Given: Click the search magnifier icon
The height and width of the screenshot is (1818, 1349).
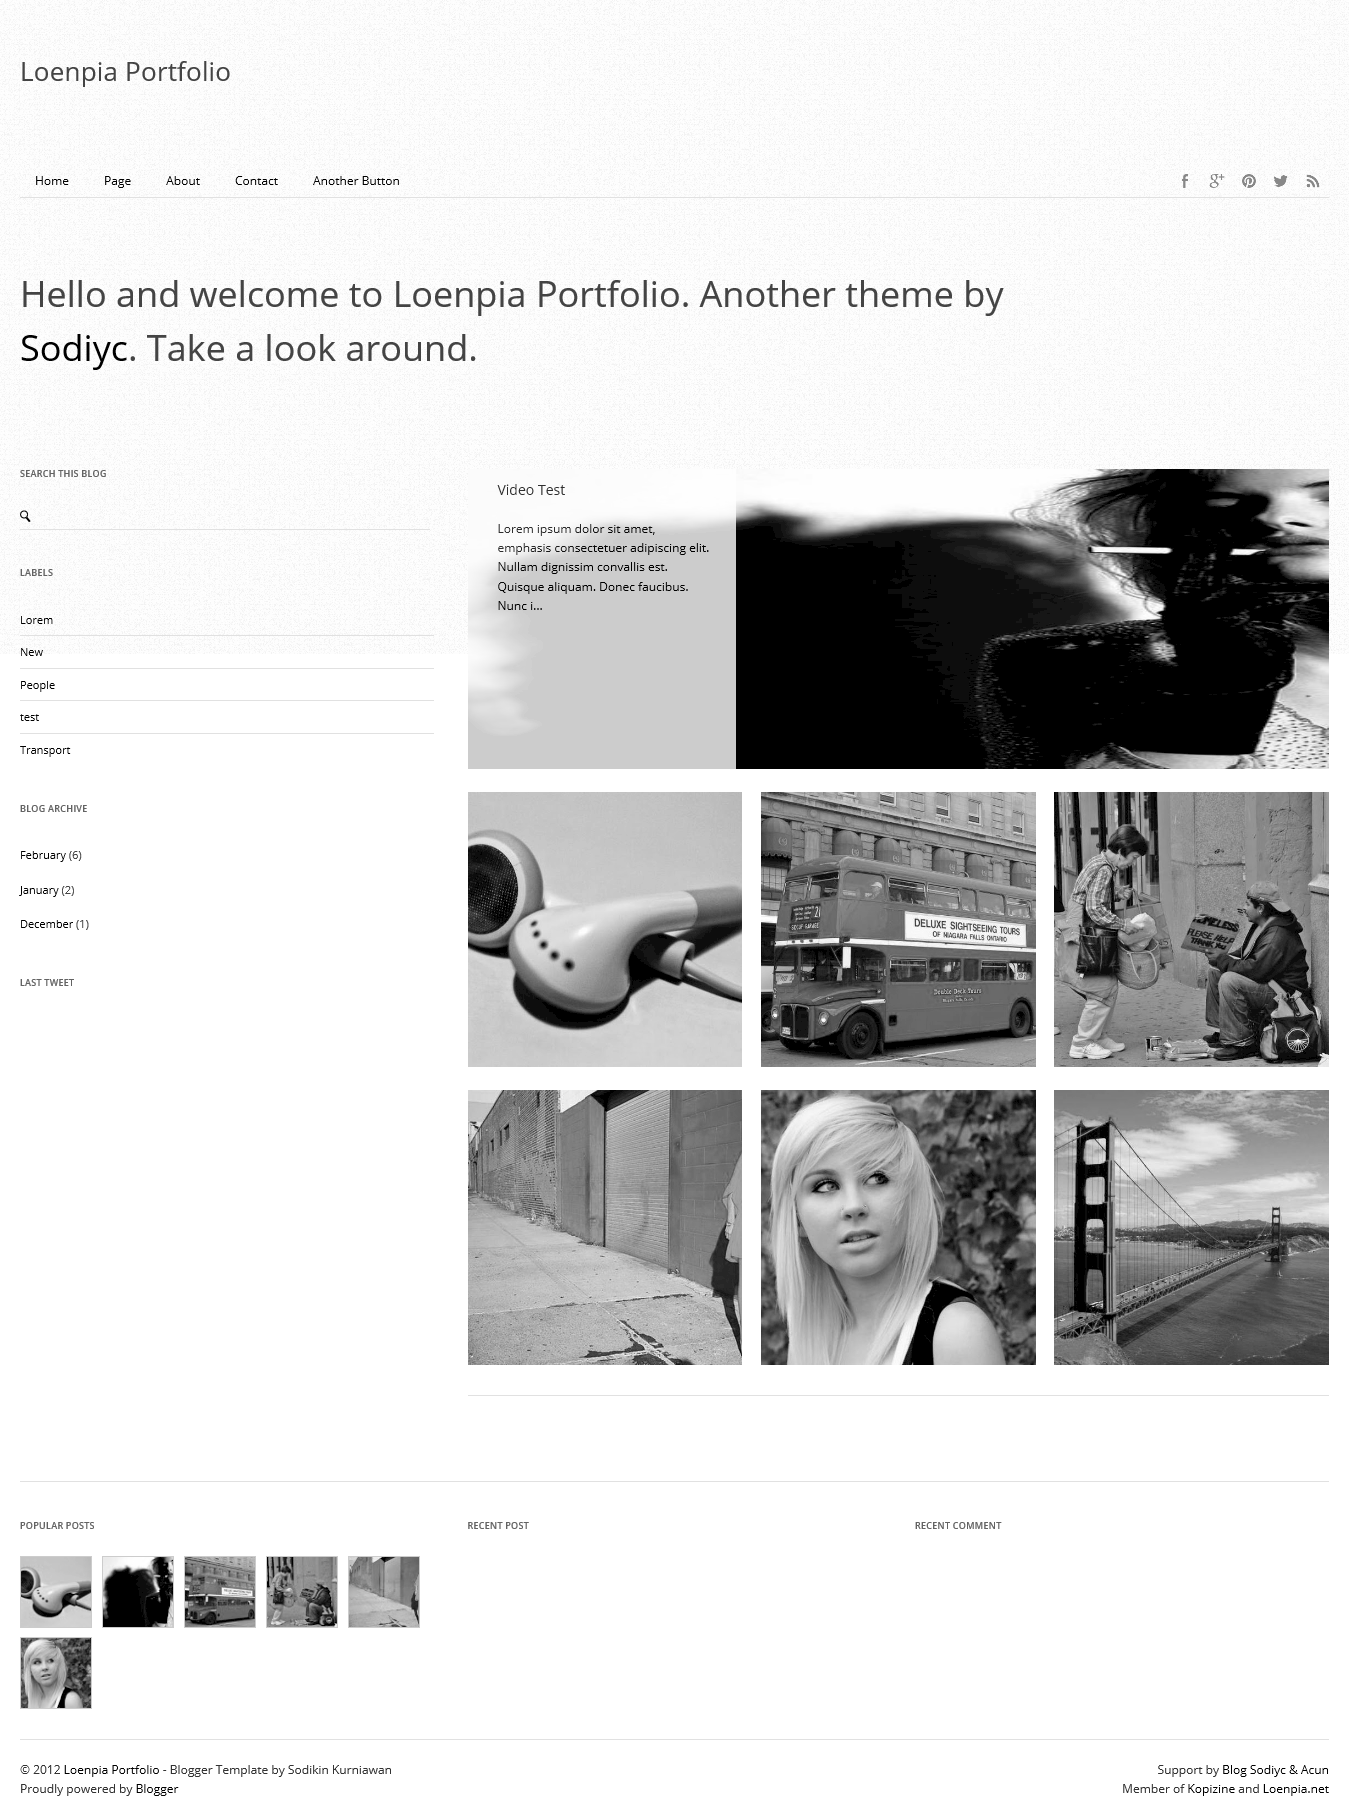Looking at the screenshot, I should [25, 516].
